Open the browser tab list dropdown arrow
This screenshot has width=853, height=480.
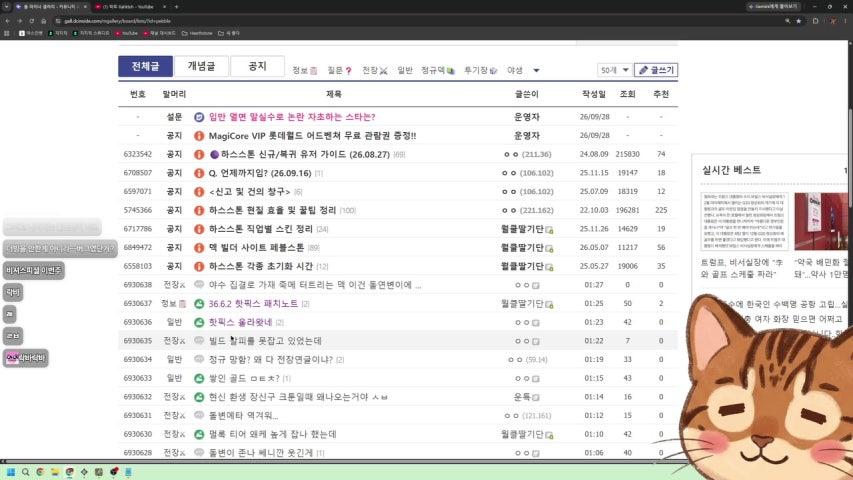click(6, 7)
